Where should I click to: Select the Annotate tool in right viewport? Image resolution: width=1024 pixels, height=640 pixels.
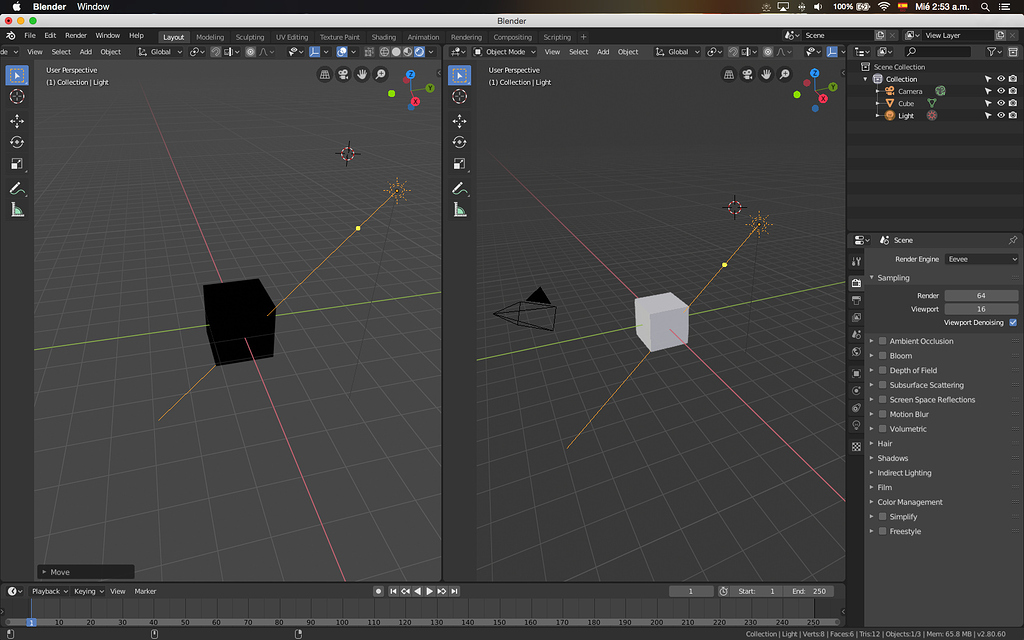460,188
